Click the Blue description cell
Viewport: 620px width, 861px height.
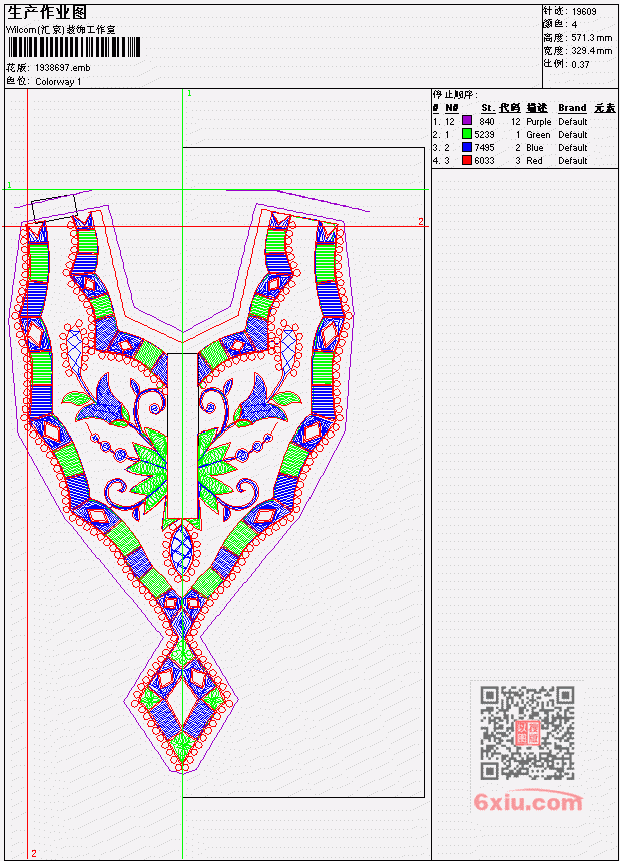click(535, 148)
